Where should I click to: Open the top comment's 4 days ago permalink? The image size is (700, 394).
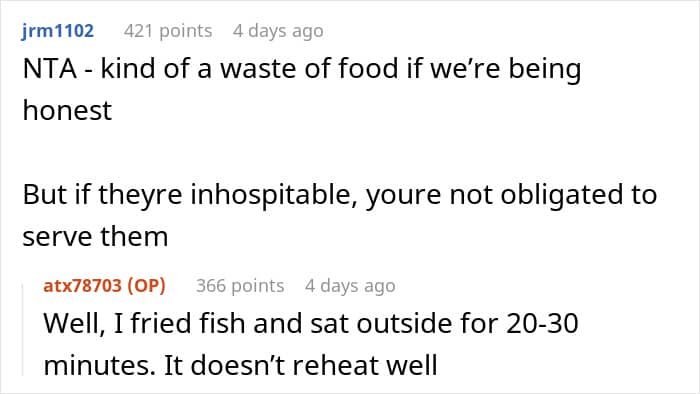coord(278,31)
